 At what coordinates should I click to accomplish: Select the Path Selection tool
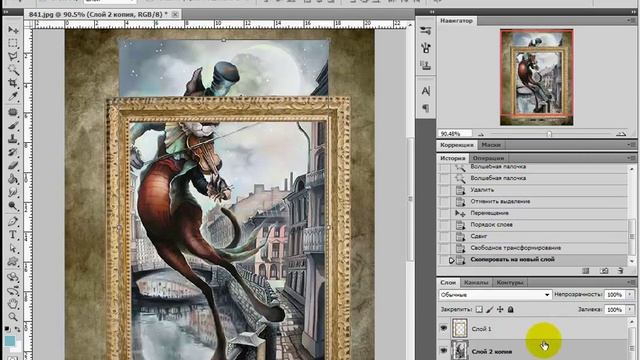pyautogui.click(x=13, y=248)
